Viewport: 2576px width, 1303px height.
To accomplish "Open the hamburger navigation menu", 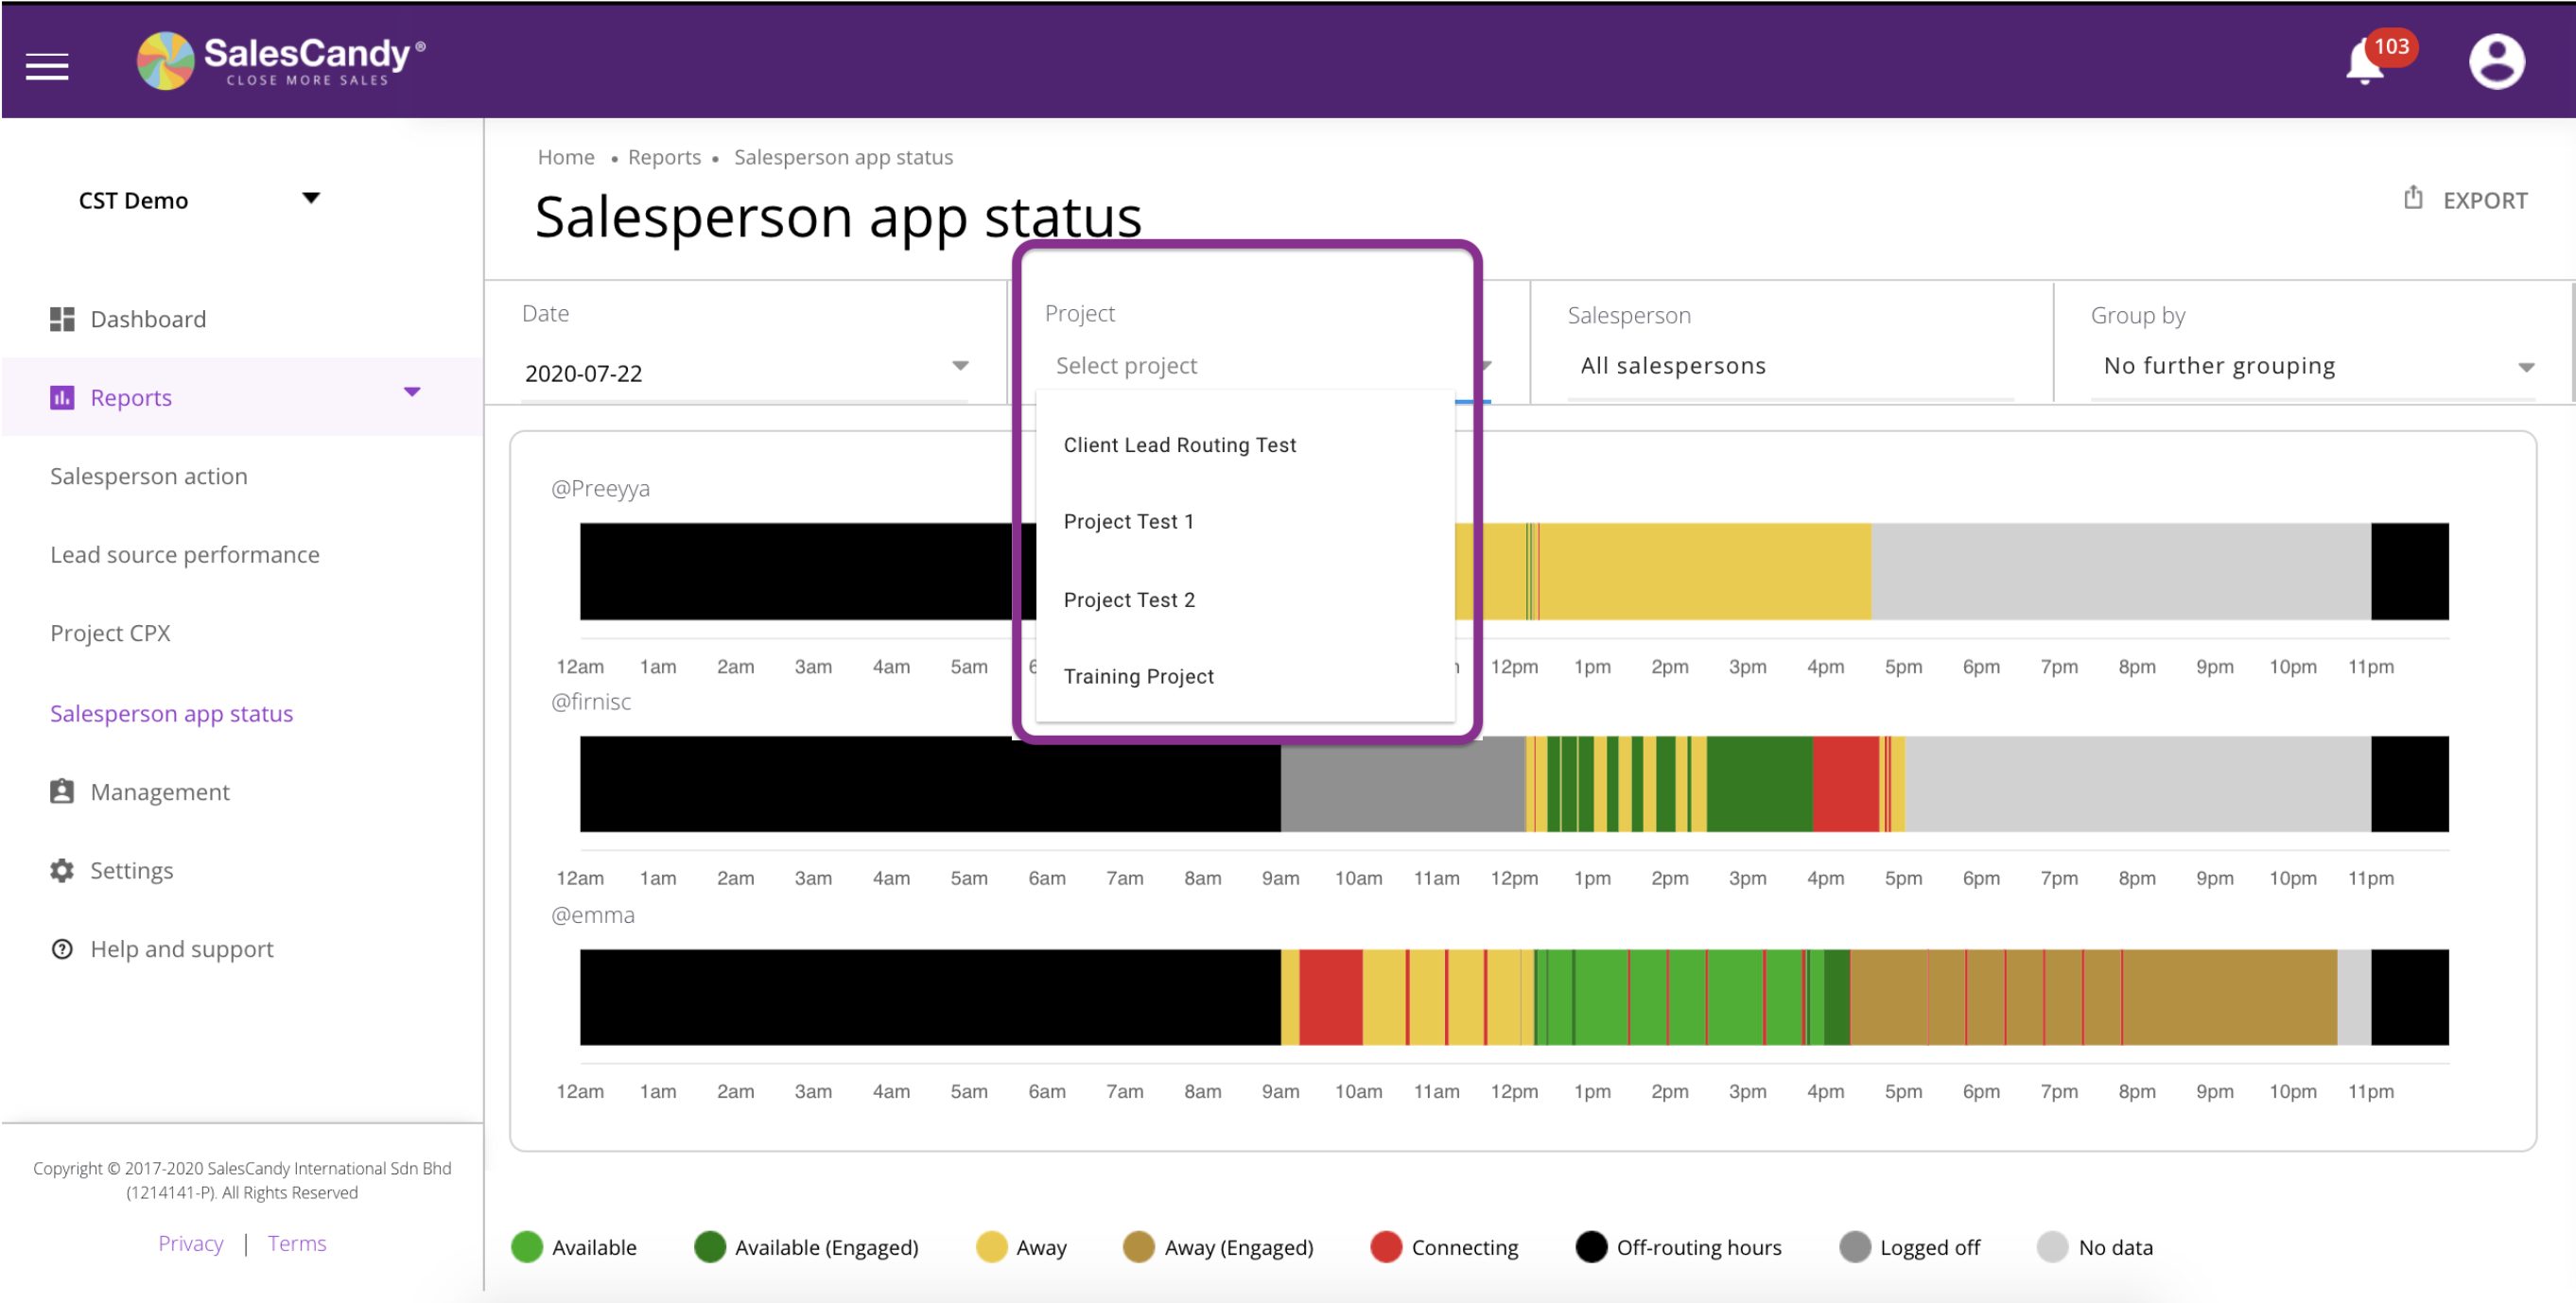I will tap(47, 66).
